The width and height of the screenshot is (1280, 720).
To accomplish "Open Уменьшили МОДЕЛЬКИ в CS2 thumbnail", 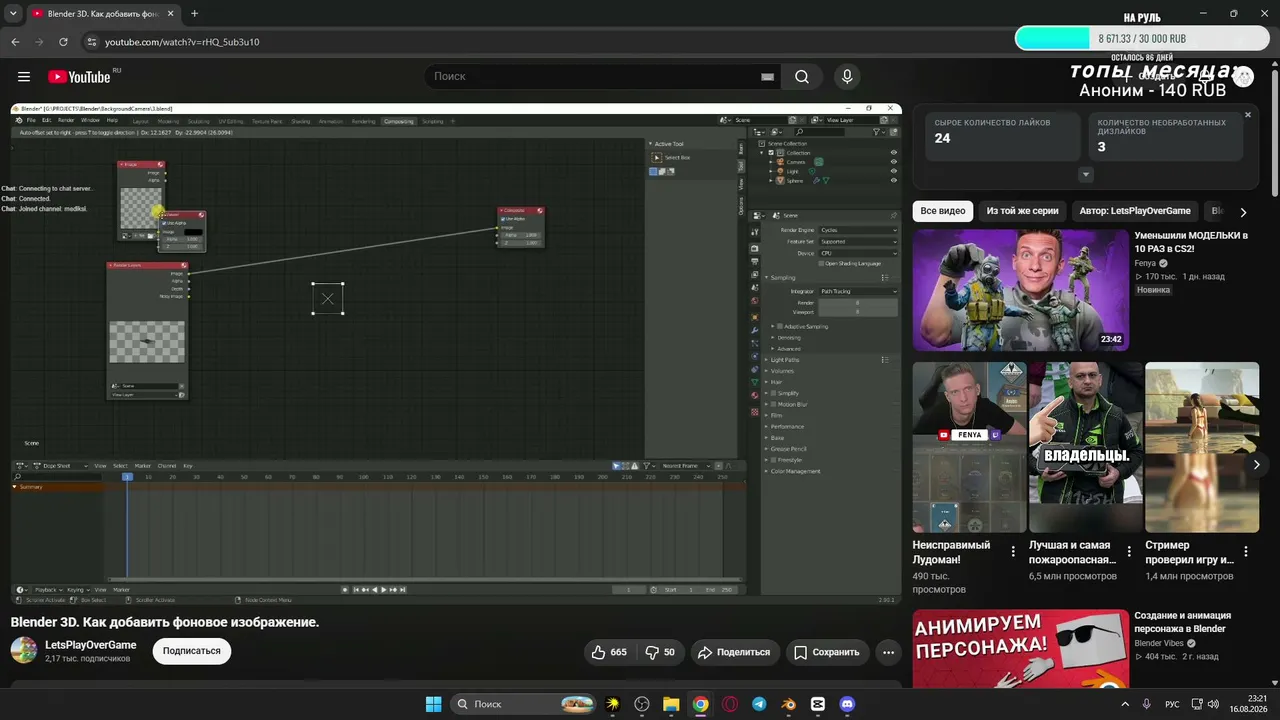I will click(x=1020, y=290).
